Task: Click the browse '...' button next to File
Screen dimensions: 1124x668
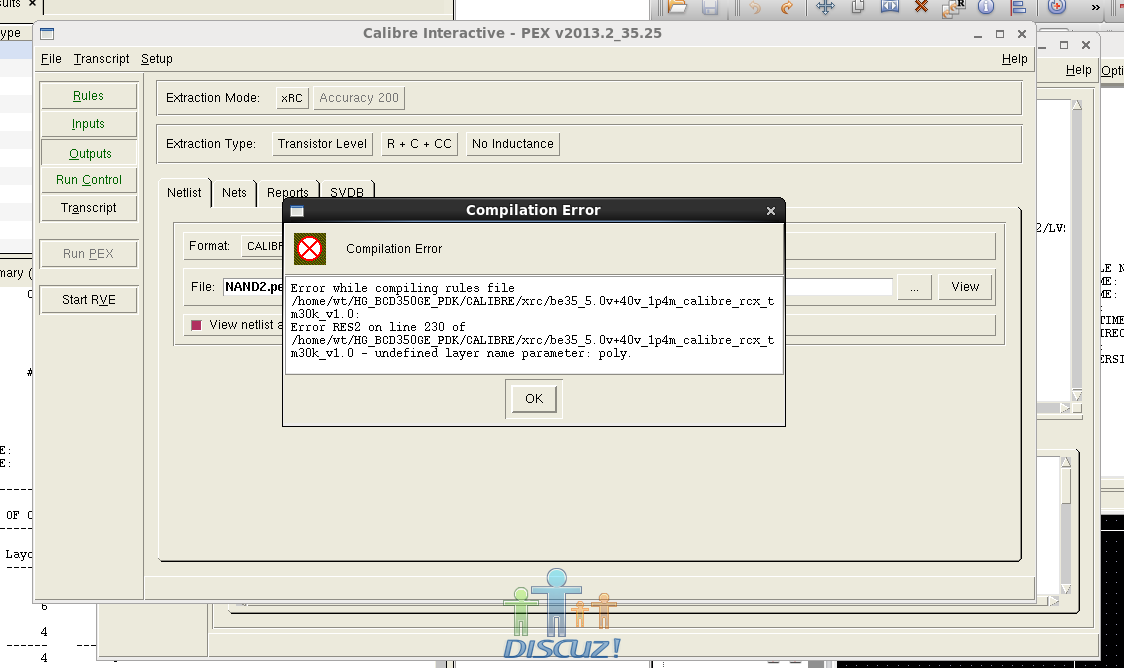Action: 914,287
